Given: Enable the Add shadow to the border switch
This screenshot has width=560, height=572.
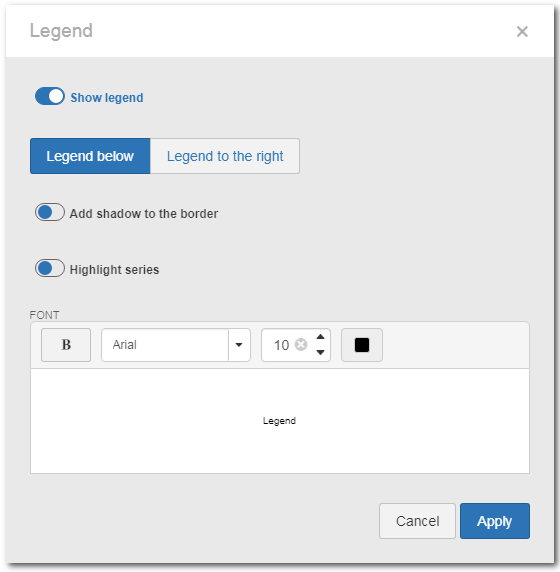Looking at the screenshot, I should (x=50, y=212).
